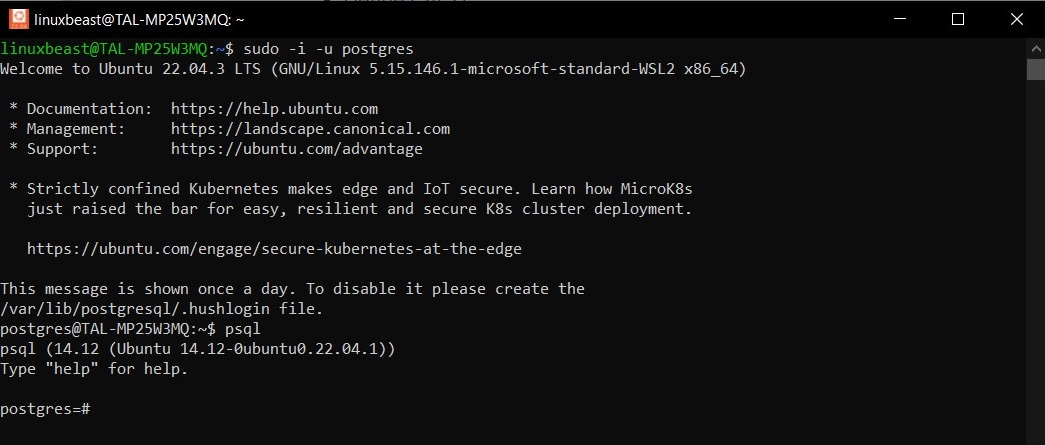Click the green linuxbeast@TAL-MP25W3MQ prompt
The image size is (1045, 445).
104,49
